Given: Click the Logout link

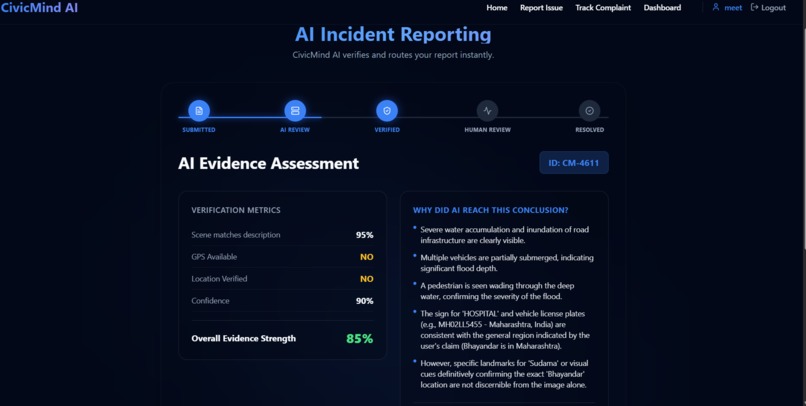Looking at the screenshot, I should coord(773,8).
